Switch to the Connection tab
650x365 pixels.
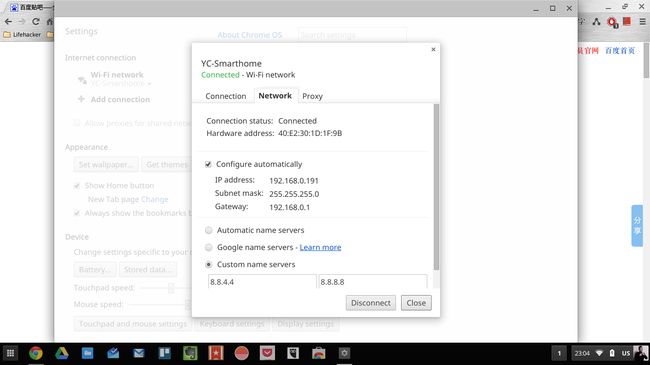tap(226, 96)
